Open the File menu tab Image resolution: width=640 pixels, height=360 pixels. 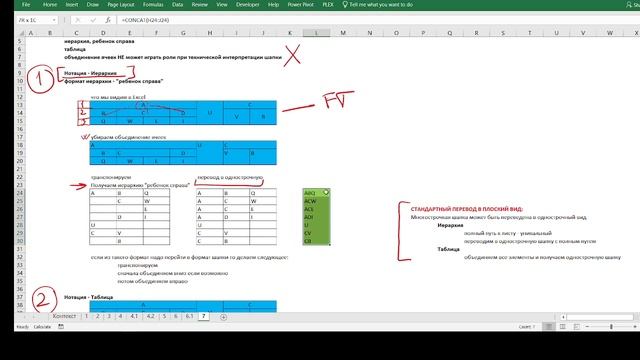[26, 4]
